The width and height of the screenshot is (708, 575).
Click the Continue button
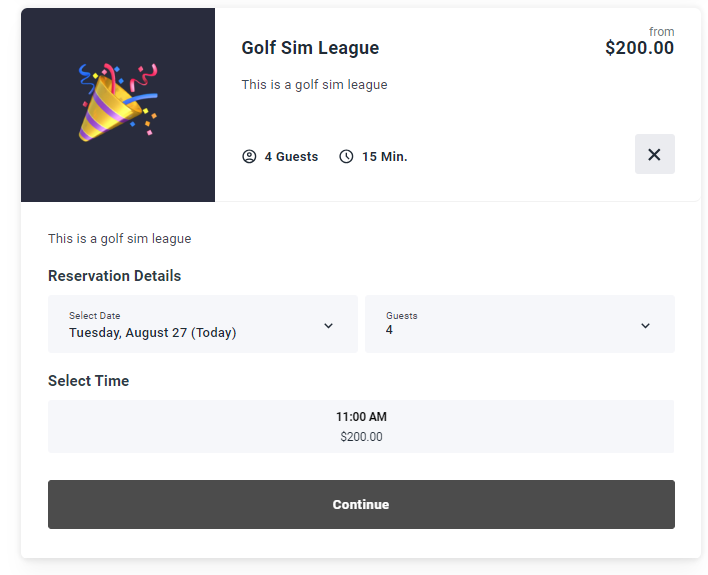[x=361, y=504]
